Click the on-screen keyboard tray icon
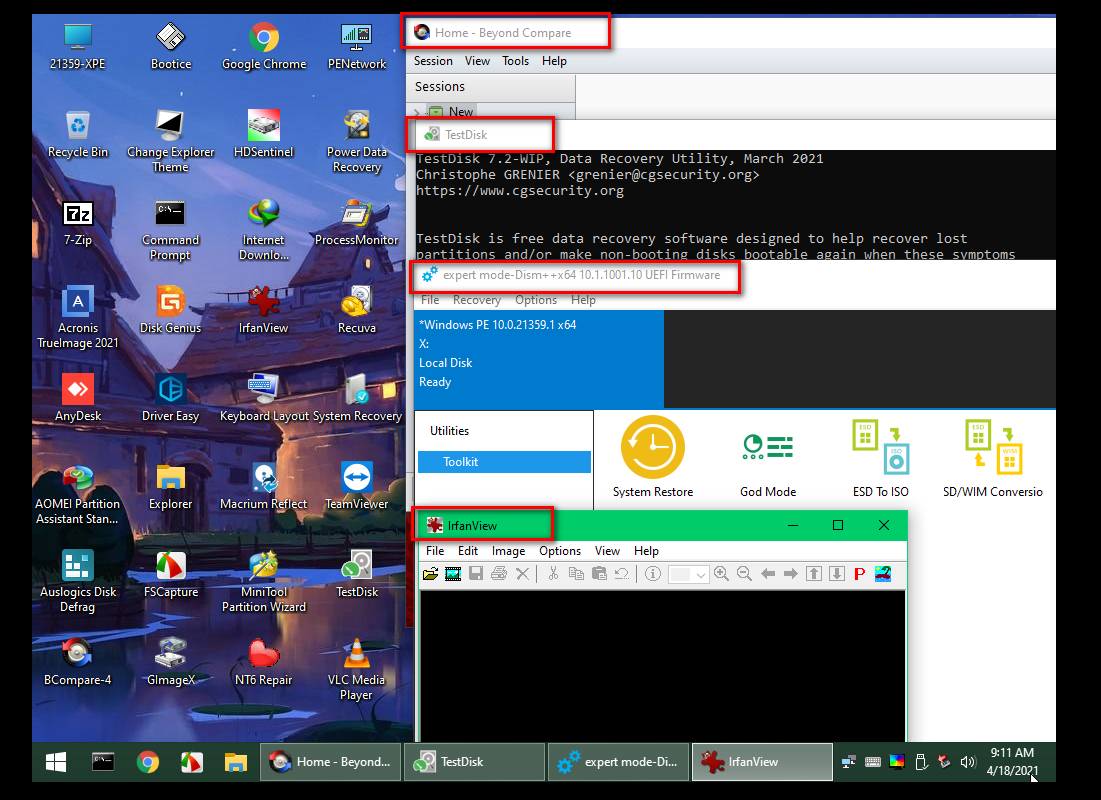Screen dimensions: 1101x800 pos(873,762)
